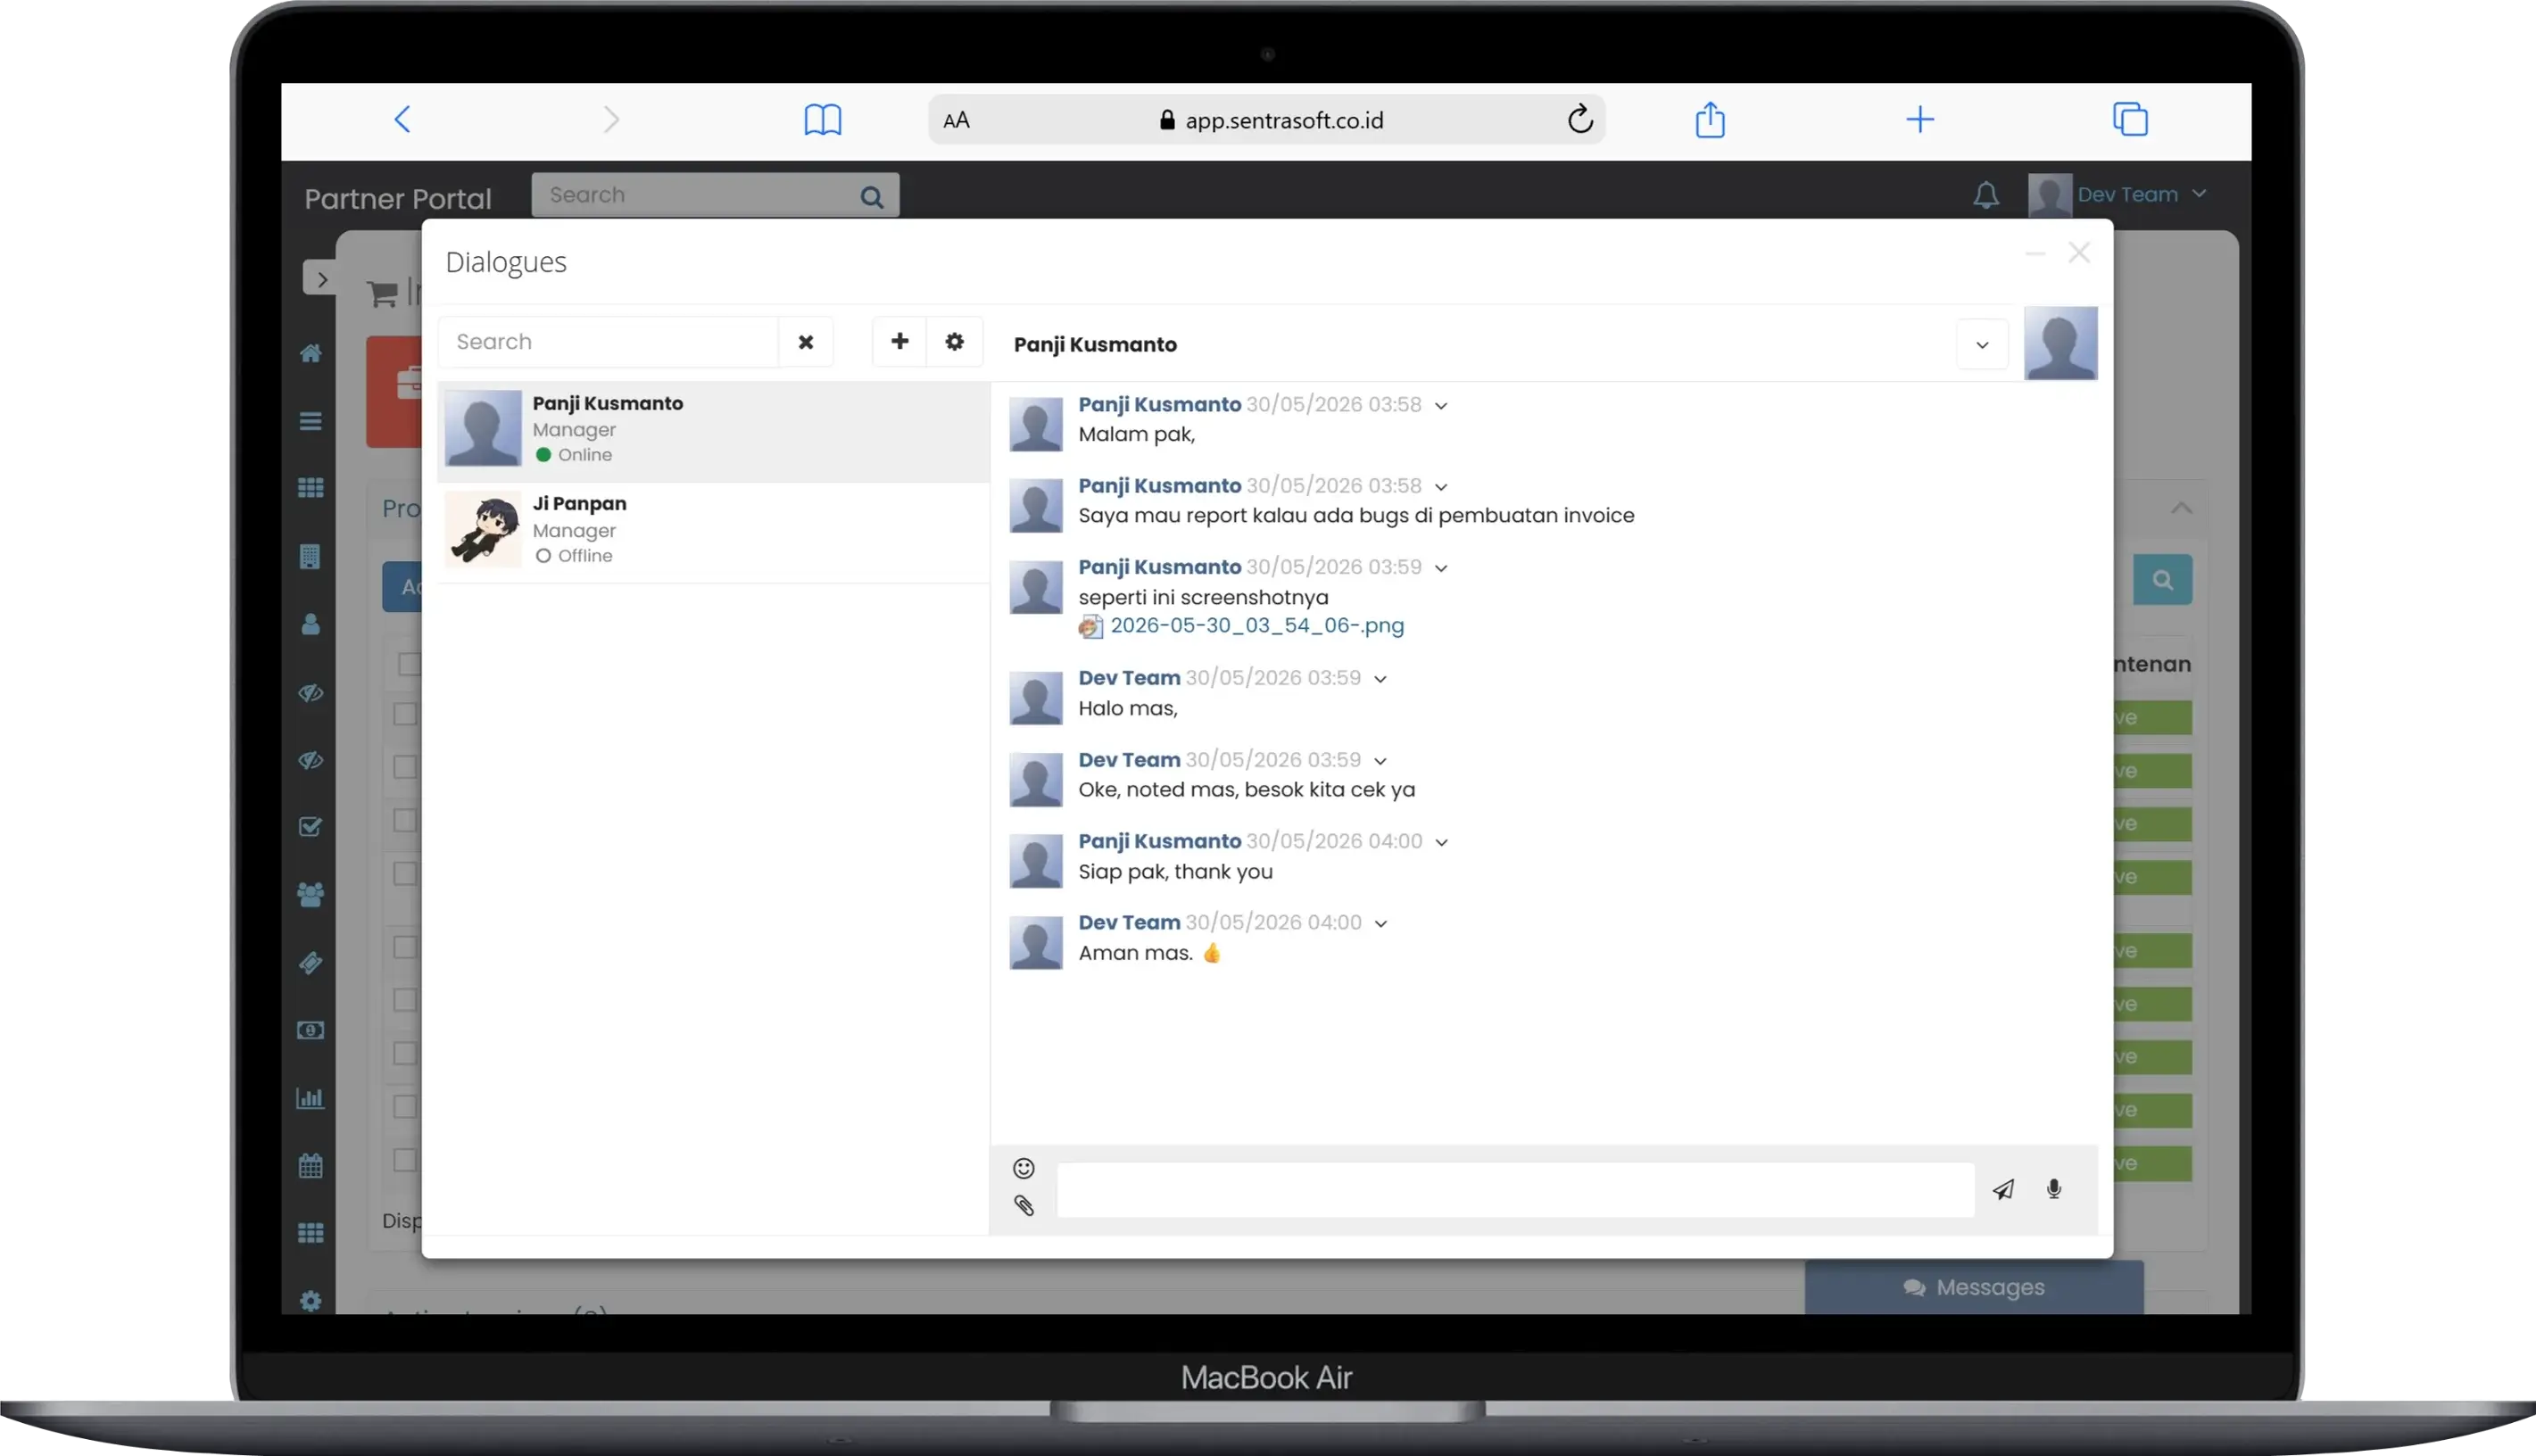The image size is (2536, 1456).
Task: Open the checked-box tasks icon in the sidebar
Action: click(311, 827)
